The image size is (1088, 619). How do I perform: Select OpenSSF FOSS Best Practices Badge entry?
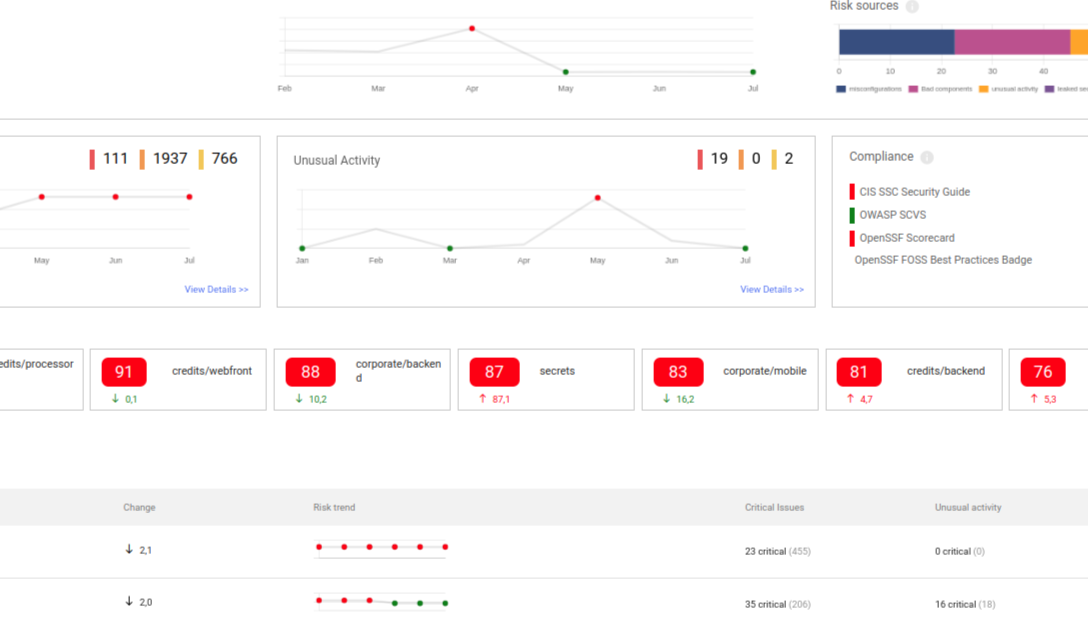(943, 259)
